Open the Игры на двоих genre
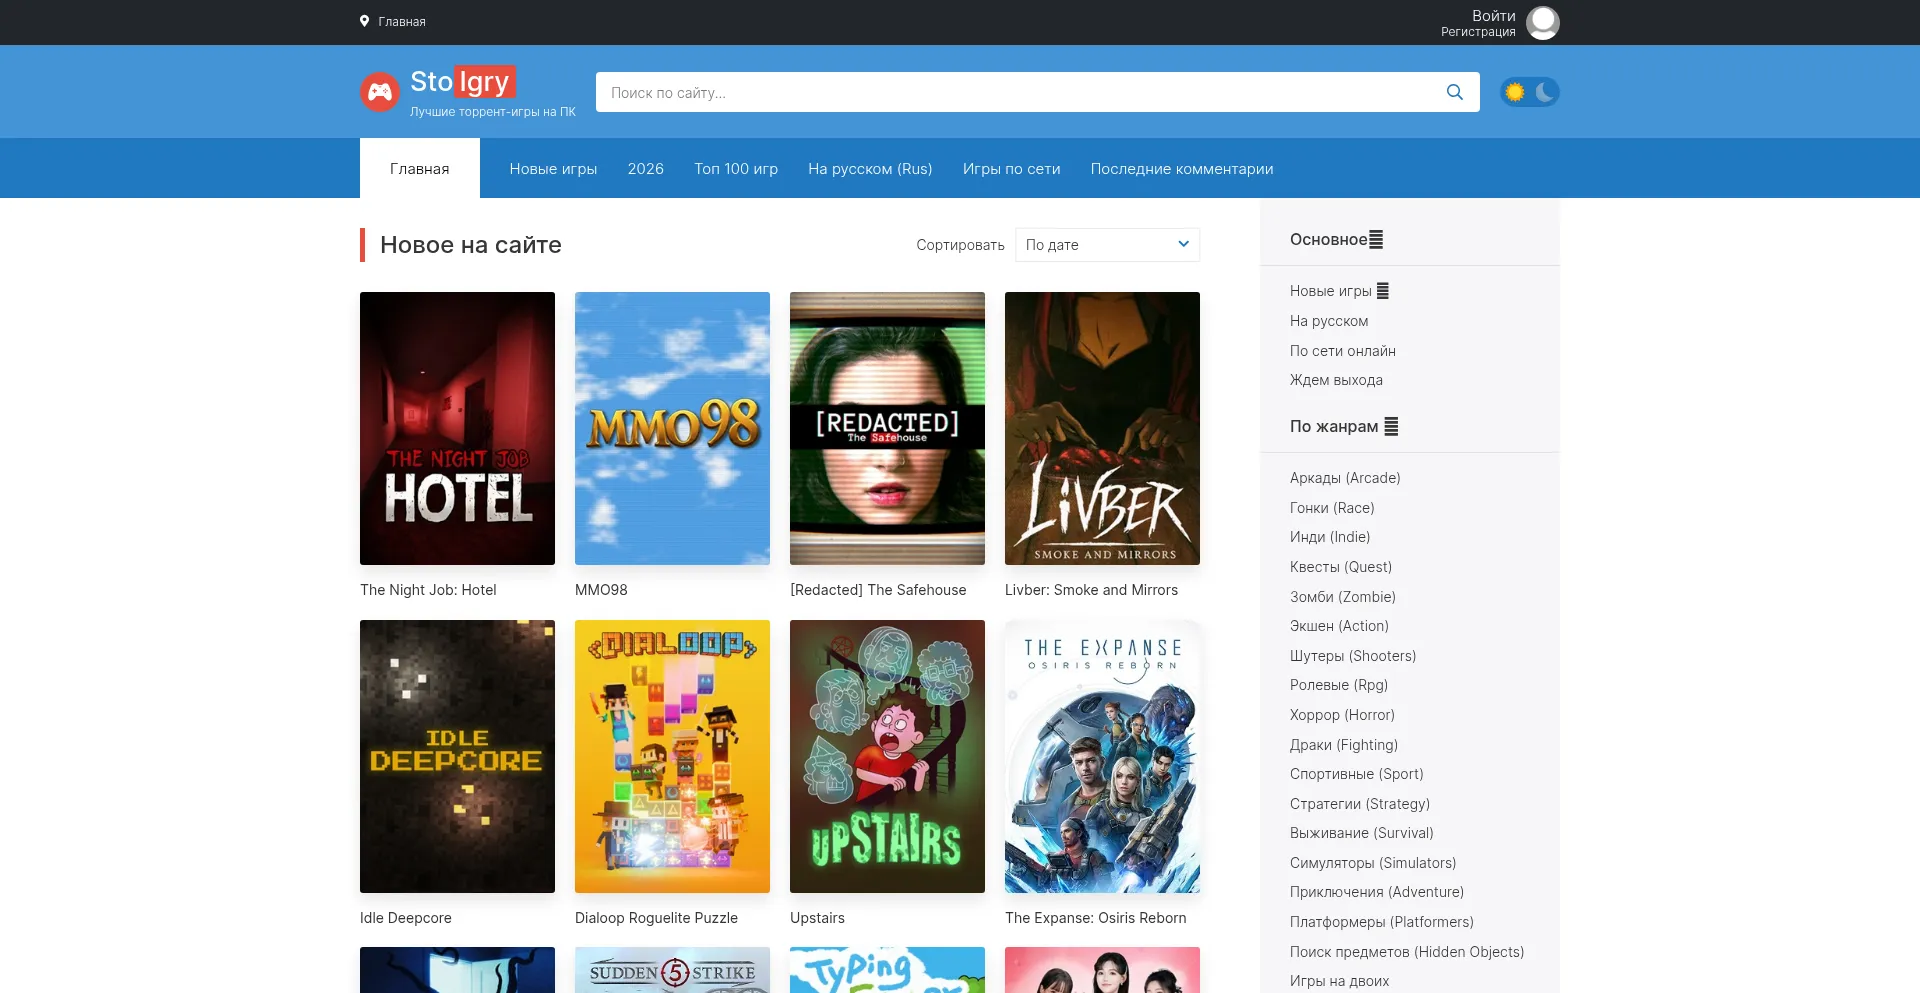 1340,981
